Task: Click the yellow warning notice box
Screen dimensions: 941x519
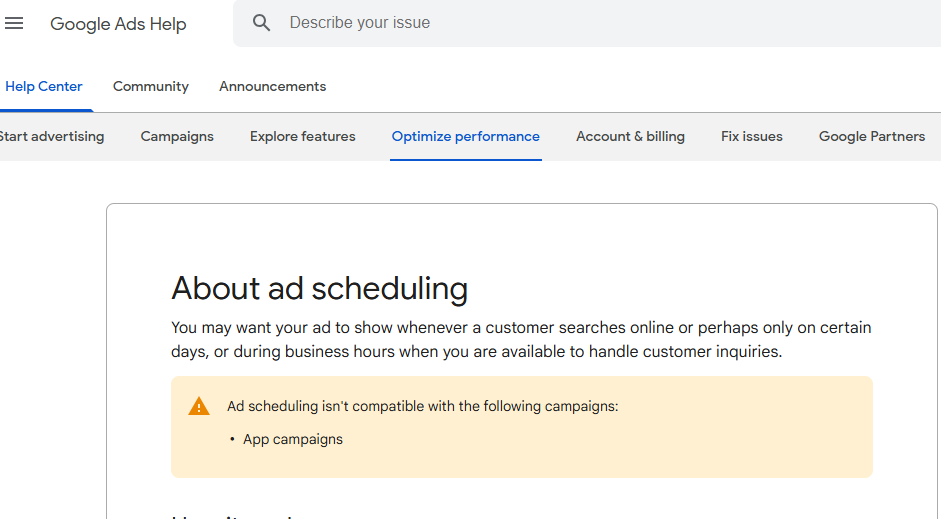Action: [x=522, y=427]
